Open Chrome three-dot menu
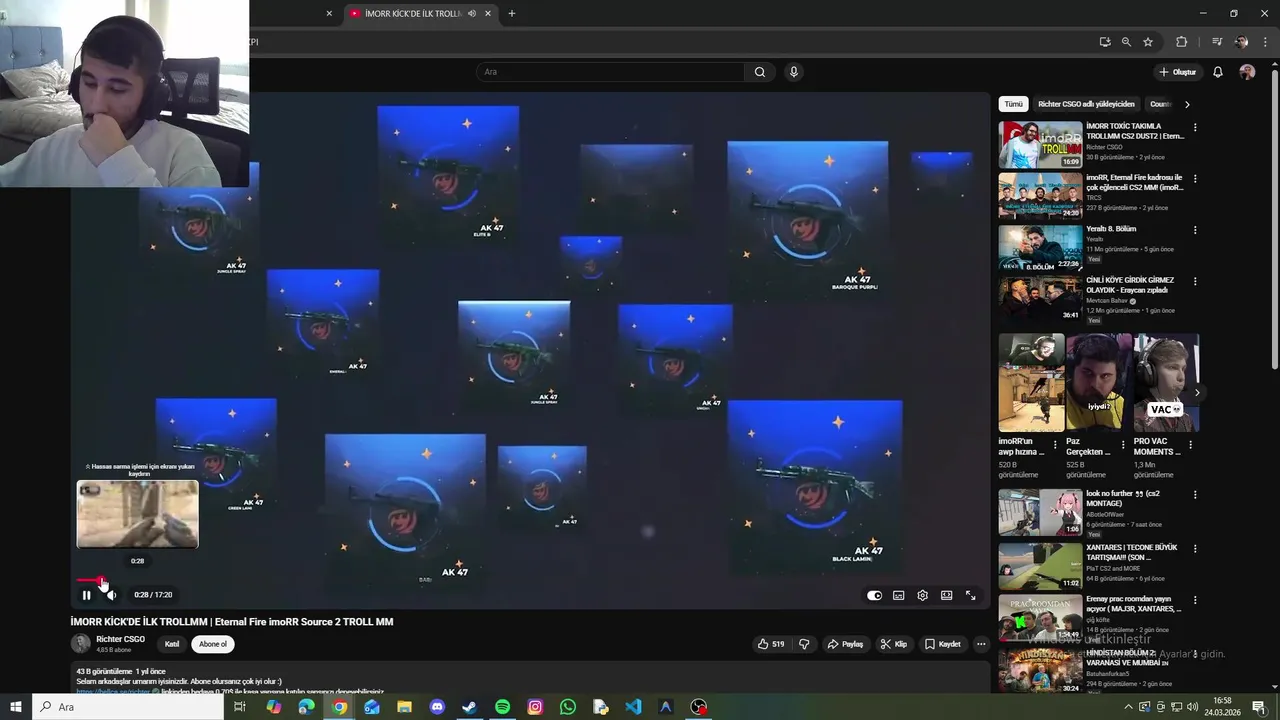This screenshot has height=720, width=1280. 1265,42
